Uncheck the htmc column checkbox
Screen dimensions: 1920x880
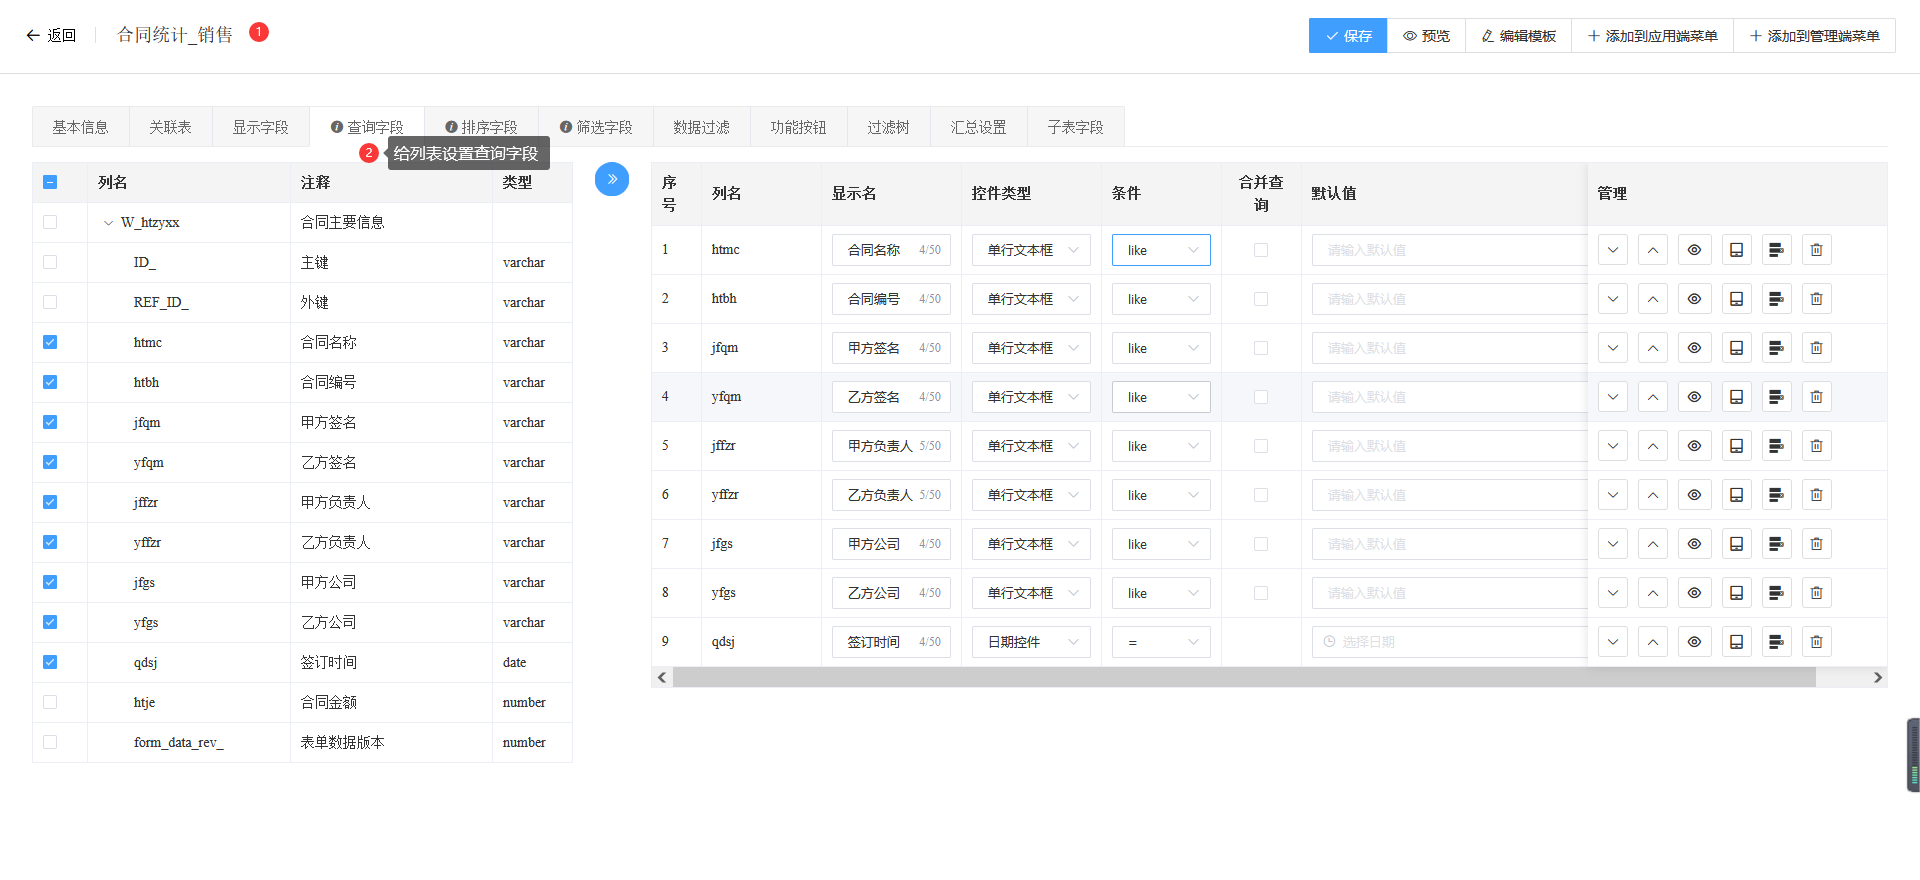50,342
